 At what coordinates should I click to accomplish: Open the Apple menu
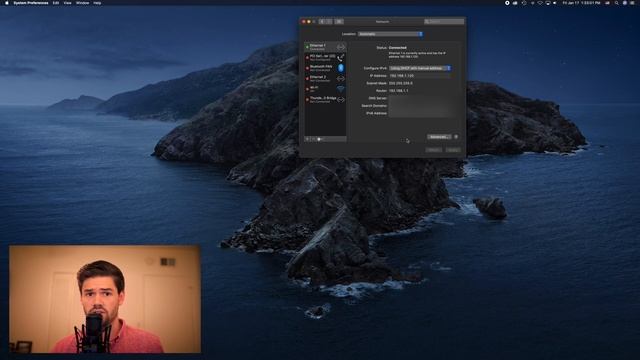coord(7,3)
